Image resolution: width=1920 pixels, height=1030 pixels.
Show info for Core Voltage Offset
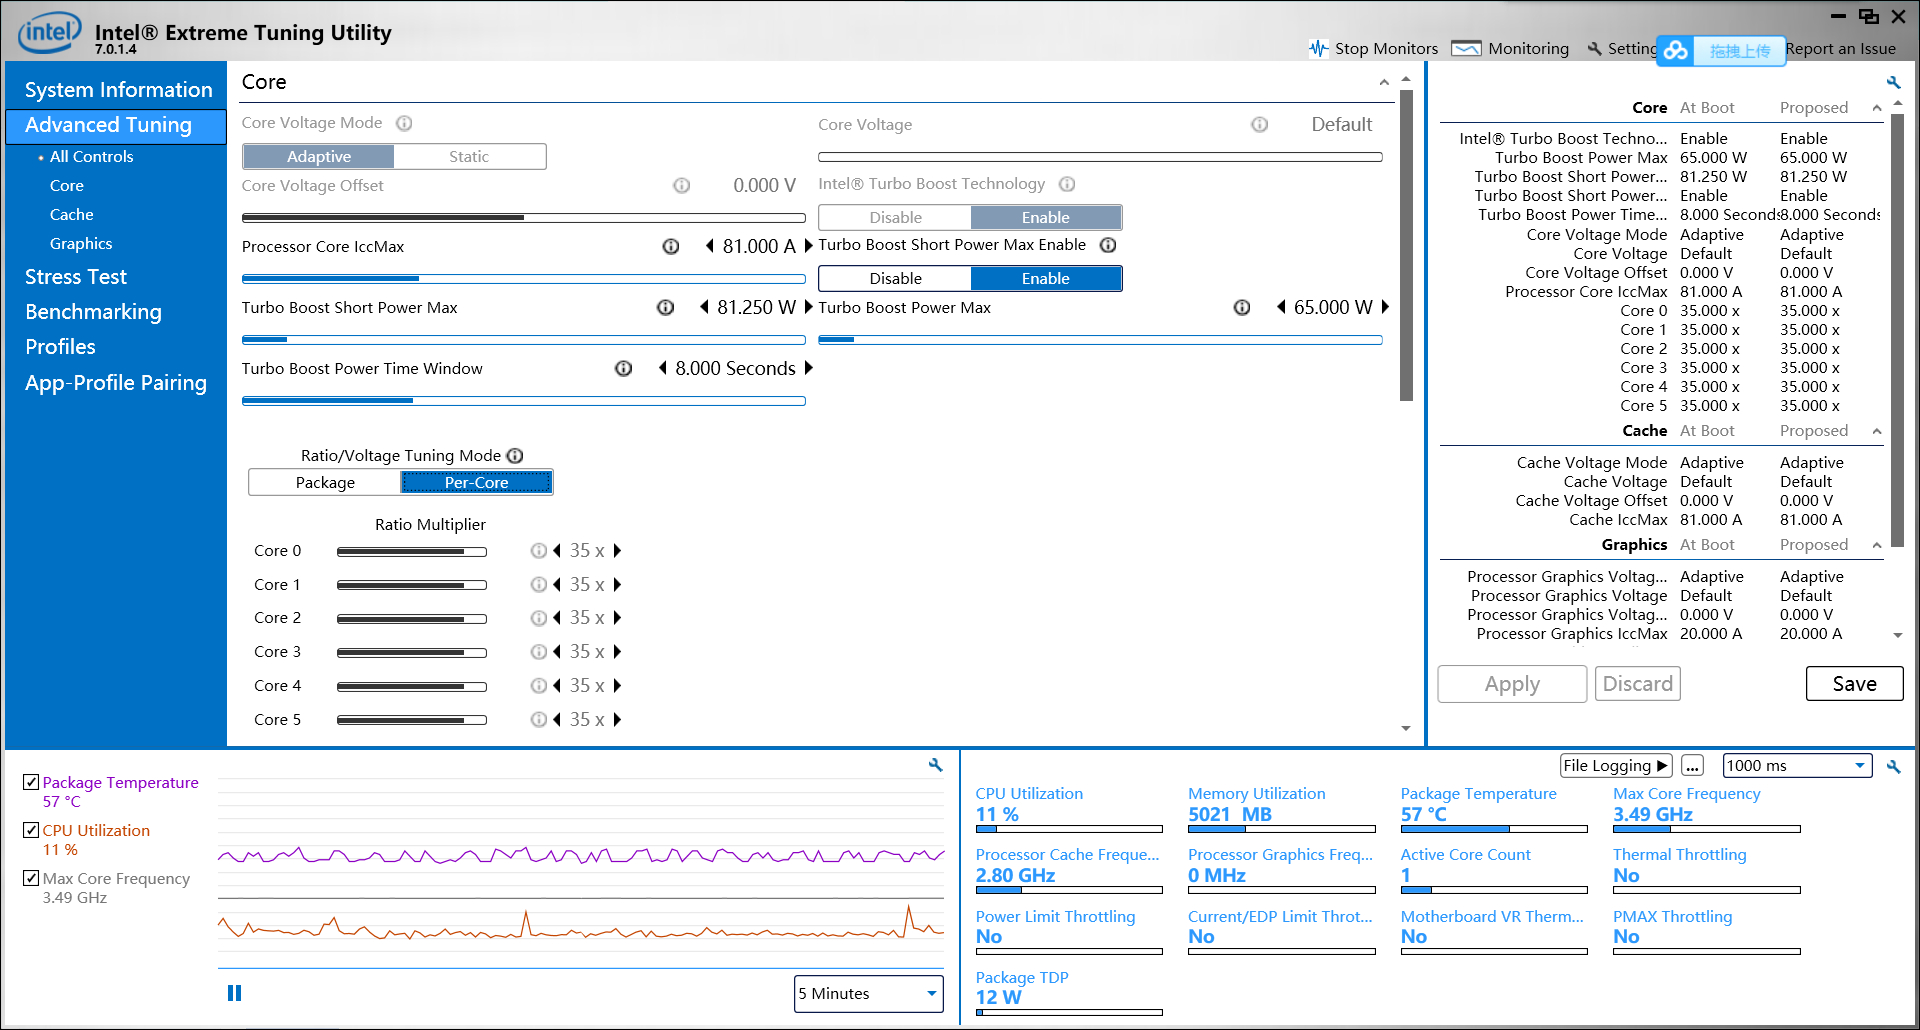pos(681,185)
